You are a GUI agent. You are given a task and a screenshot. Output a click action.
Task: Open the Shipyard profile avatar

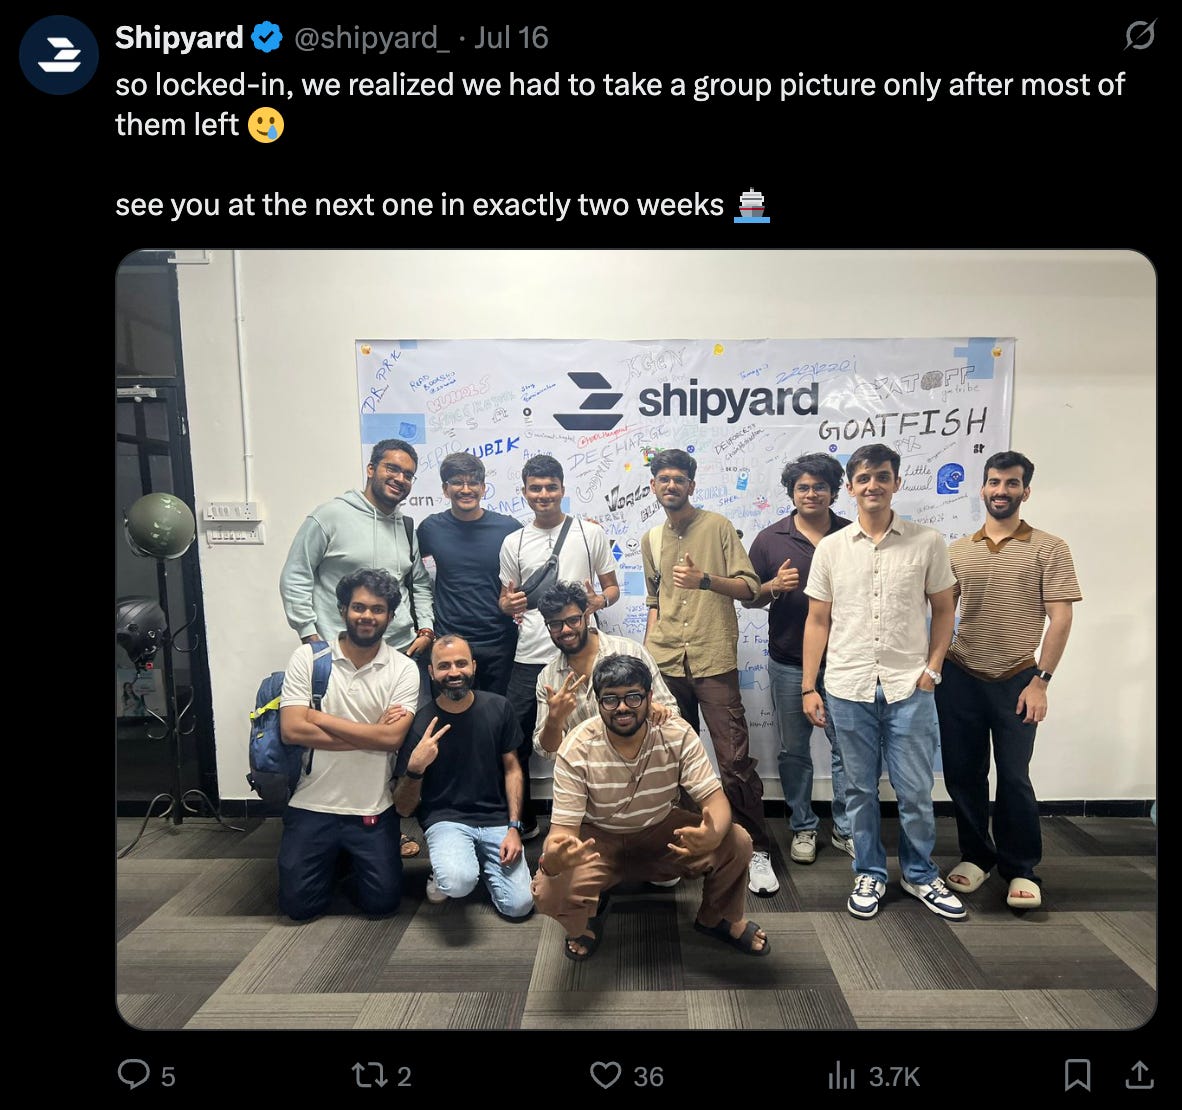tap(59, 55)
